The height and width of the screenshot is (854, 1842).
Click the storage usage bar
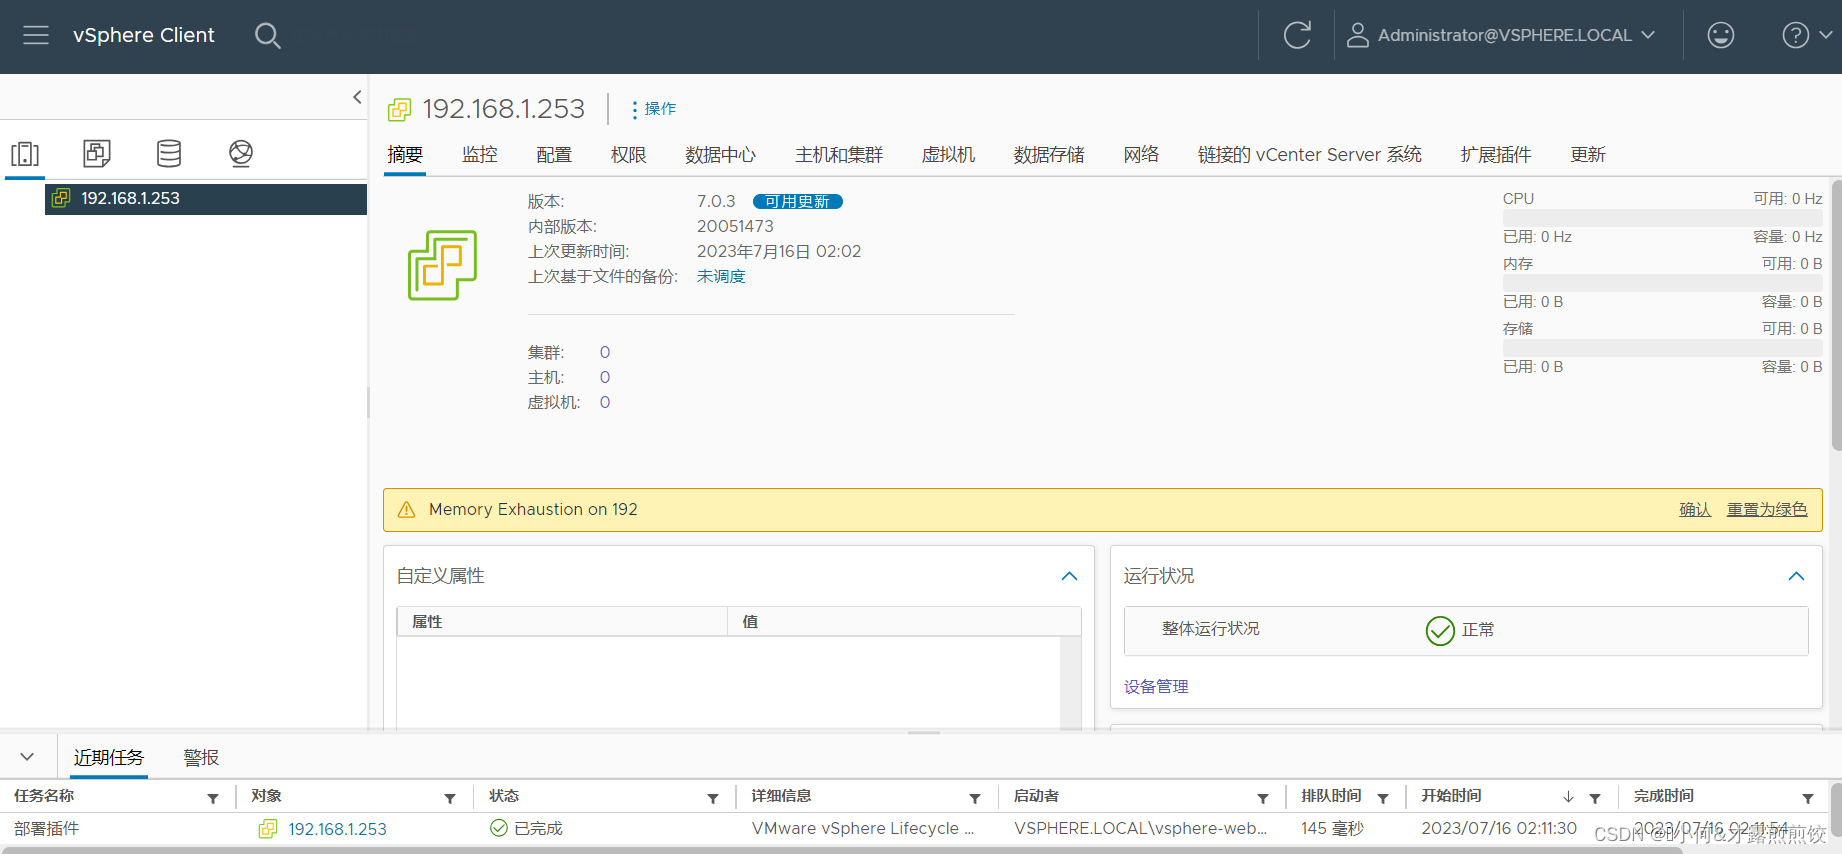coord(1662,348)
